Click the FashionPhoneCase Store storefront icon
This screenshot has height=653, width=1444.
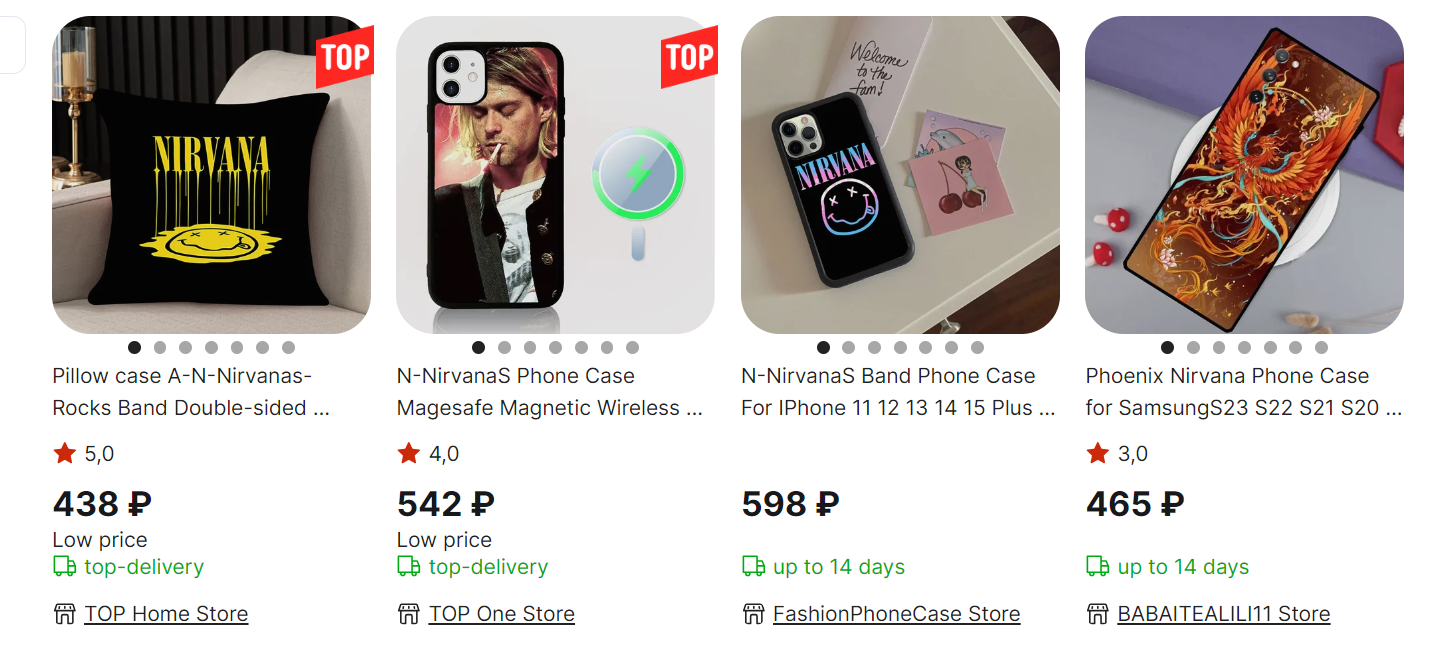(753, 614)
